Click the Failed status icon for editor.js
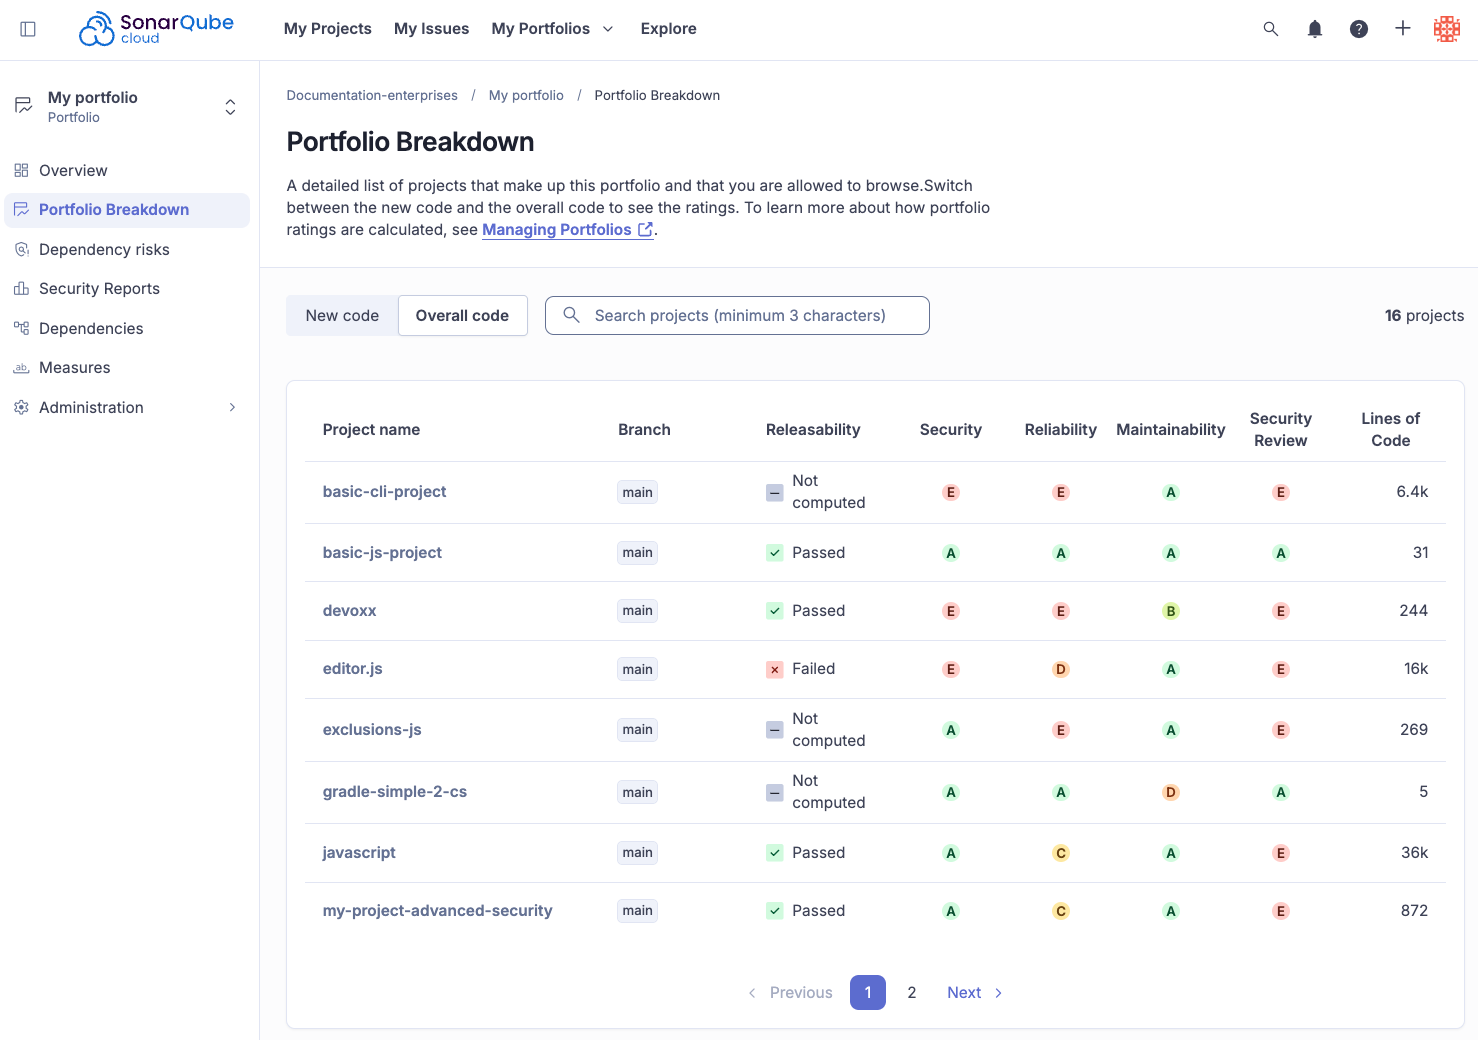Image resolution: width=1478 pixels, height=1040 pixels. tap(775, 670)
